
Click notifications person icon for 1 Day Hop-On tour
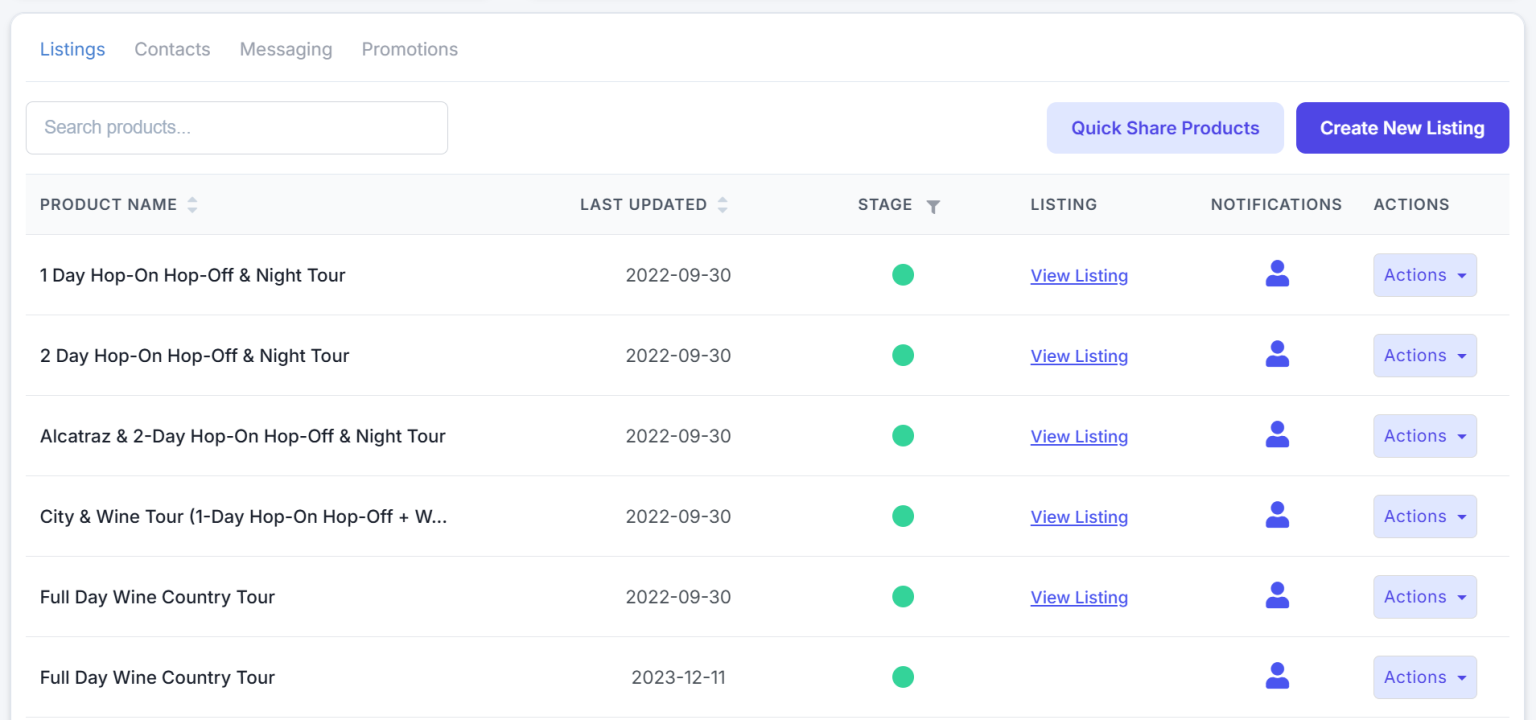click(x=1277, y=274)
